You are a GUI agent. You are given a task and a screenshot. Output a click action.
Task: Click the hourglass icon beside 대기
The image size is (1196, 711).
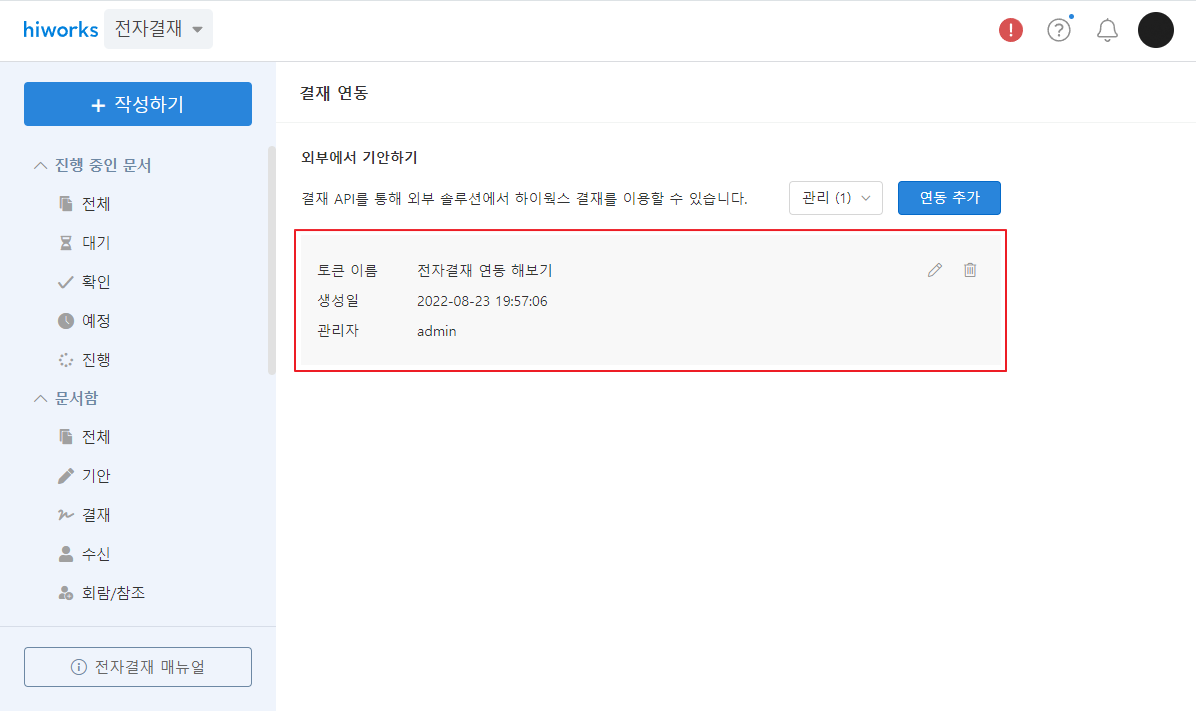click(66, 243)
